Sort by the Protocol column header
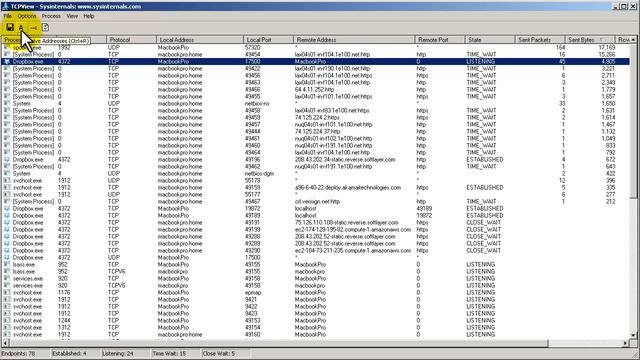 coord(131,40)
